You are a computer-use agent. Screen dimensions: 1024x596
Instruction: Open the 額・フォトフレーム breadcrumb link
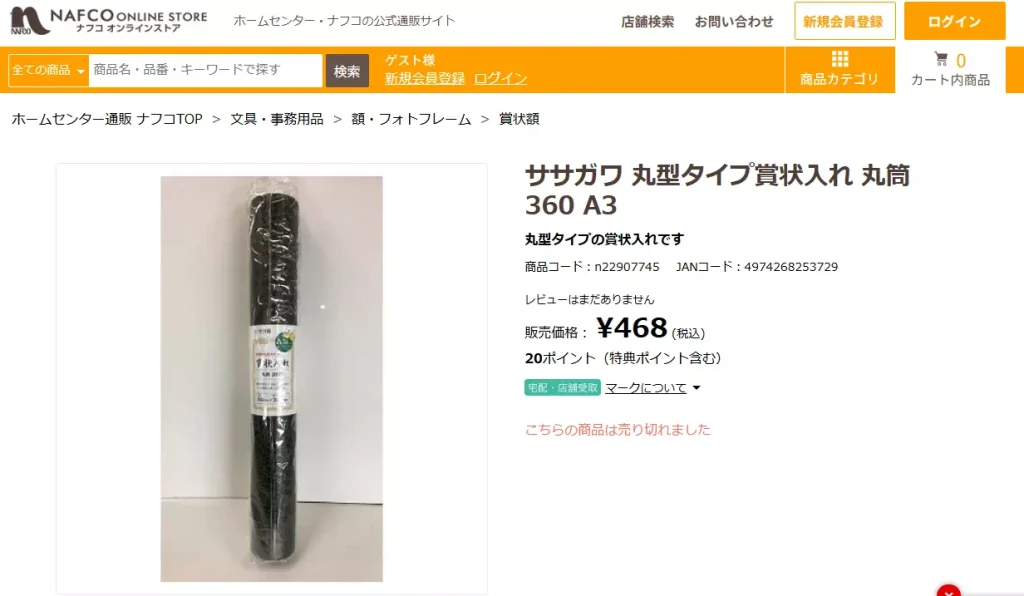click(x=411, y=119)
